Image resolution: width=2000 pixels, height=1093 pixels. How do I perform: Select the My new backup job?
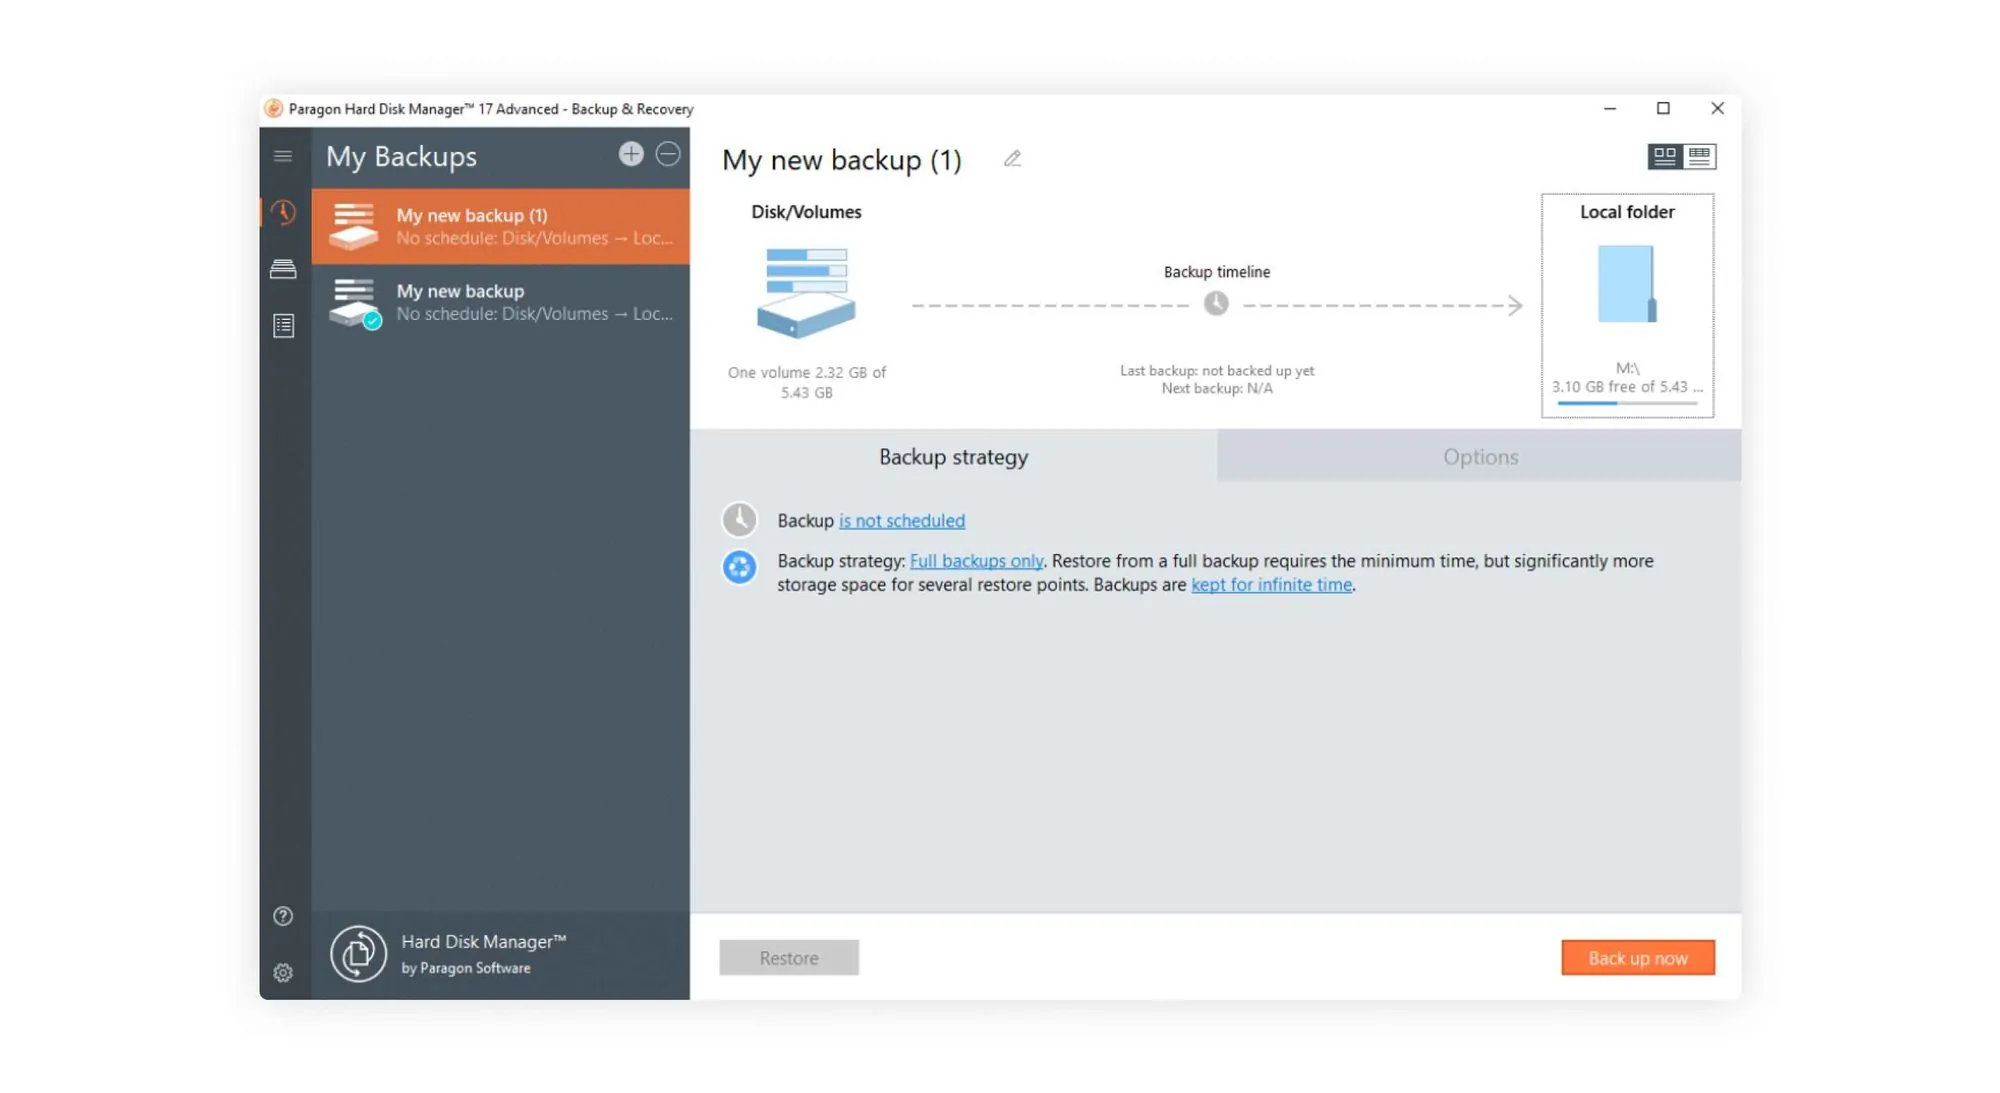click(x=500, y=301)
